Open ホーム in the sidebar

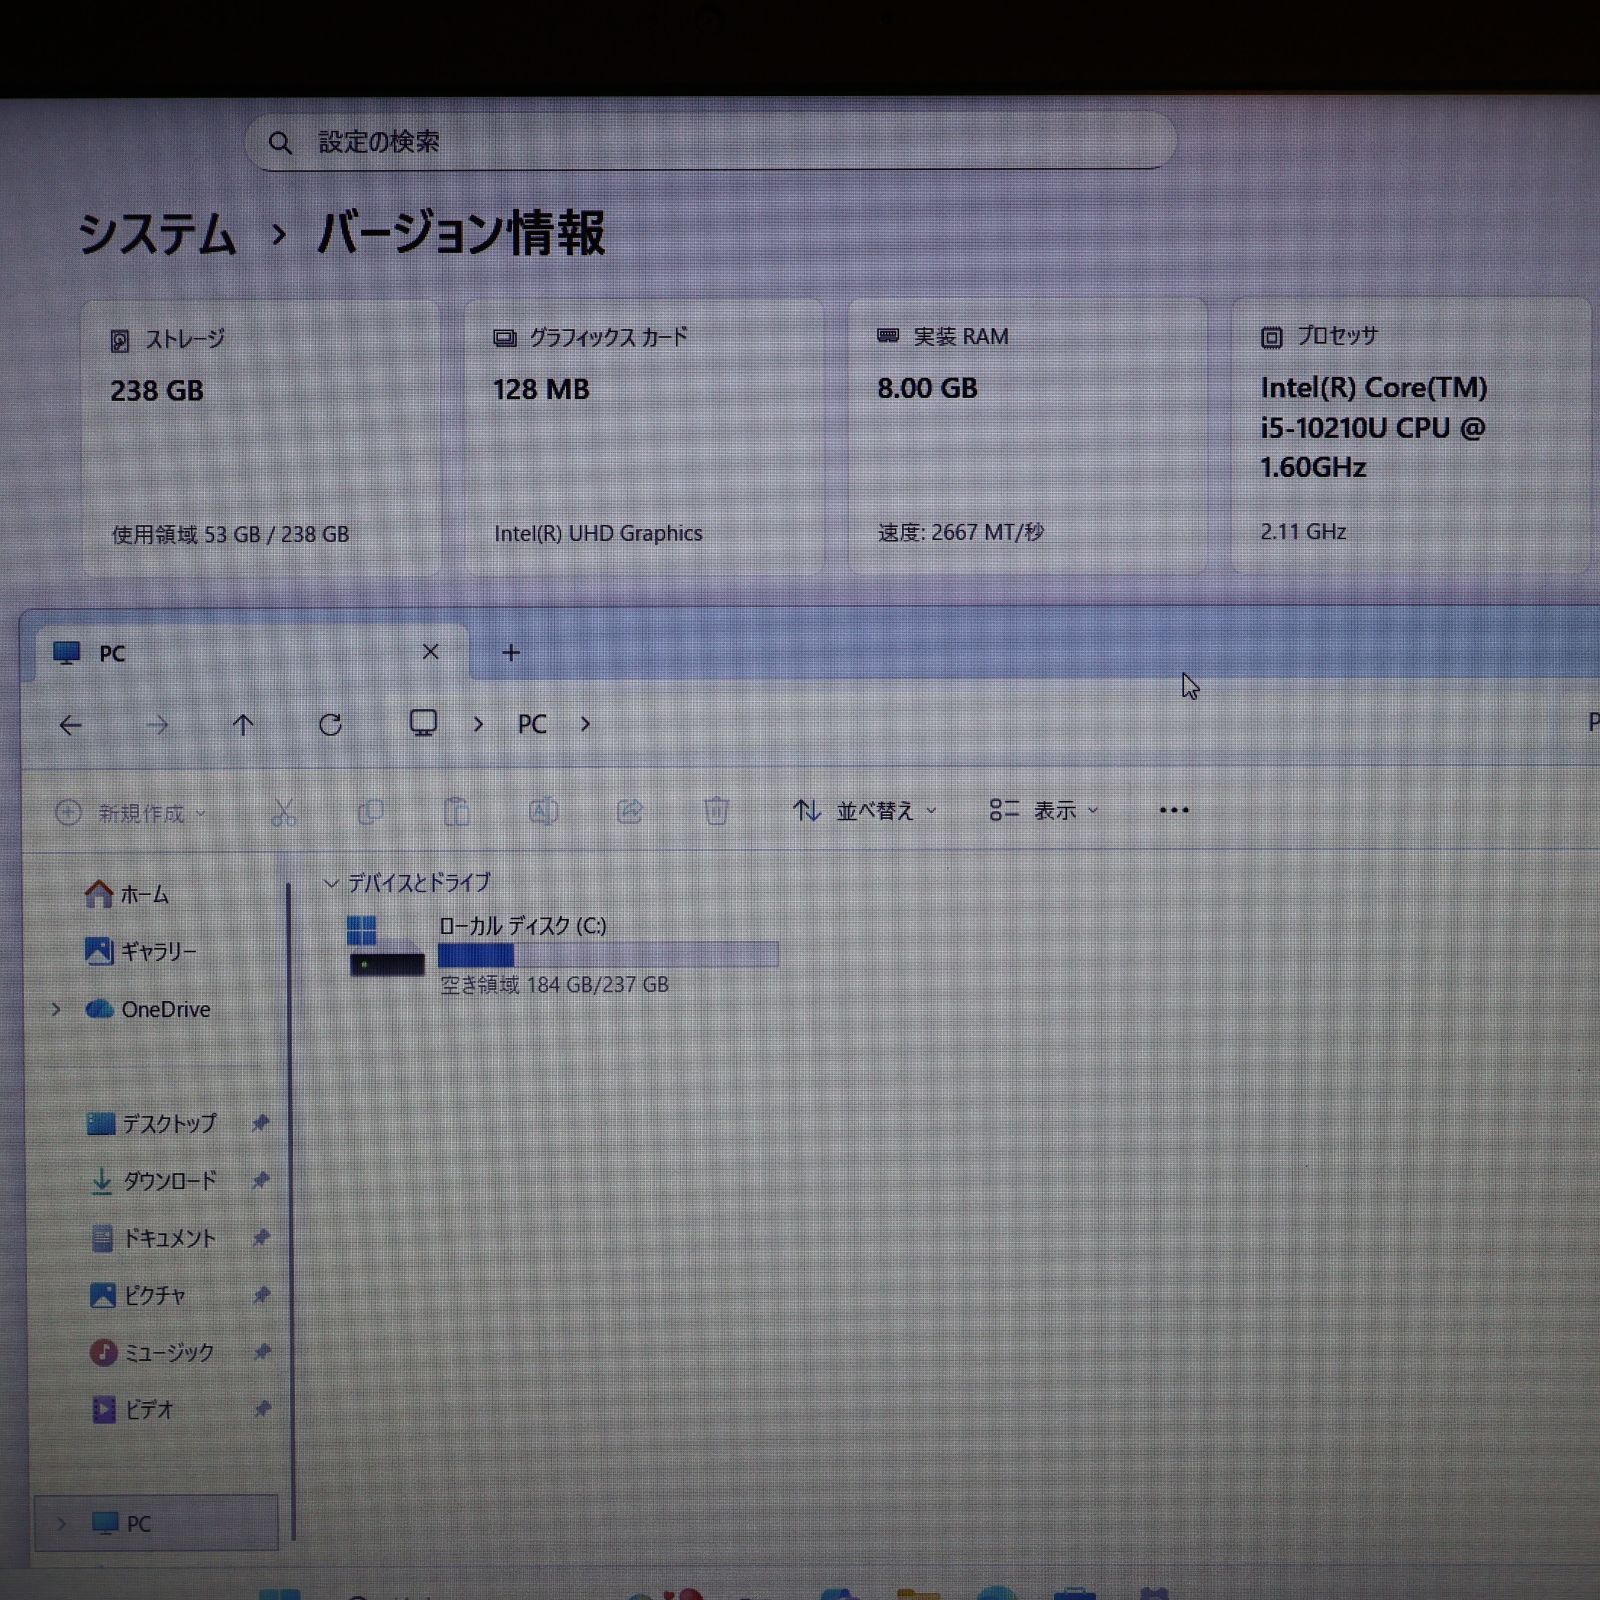[127, 894]
